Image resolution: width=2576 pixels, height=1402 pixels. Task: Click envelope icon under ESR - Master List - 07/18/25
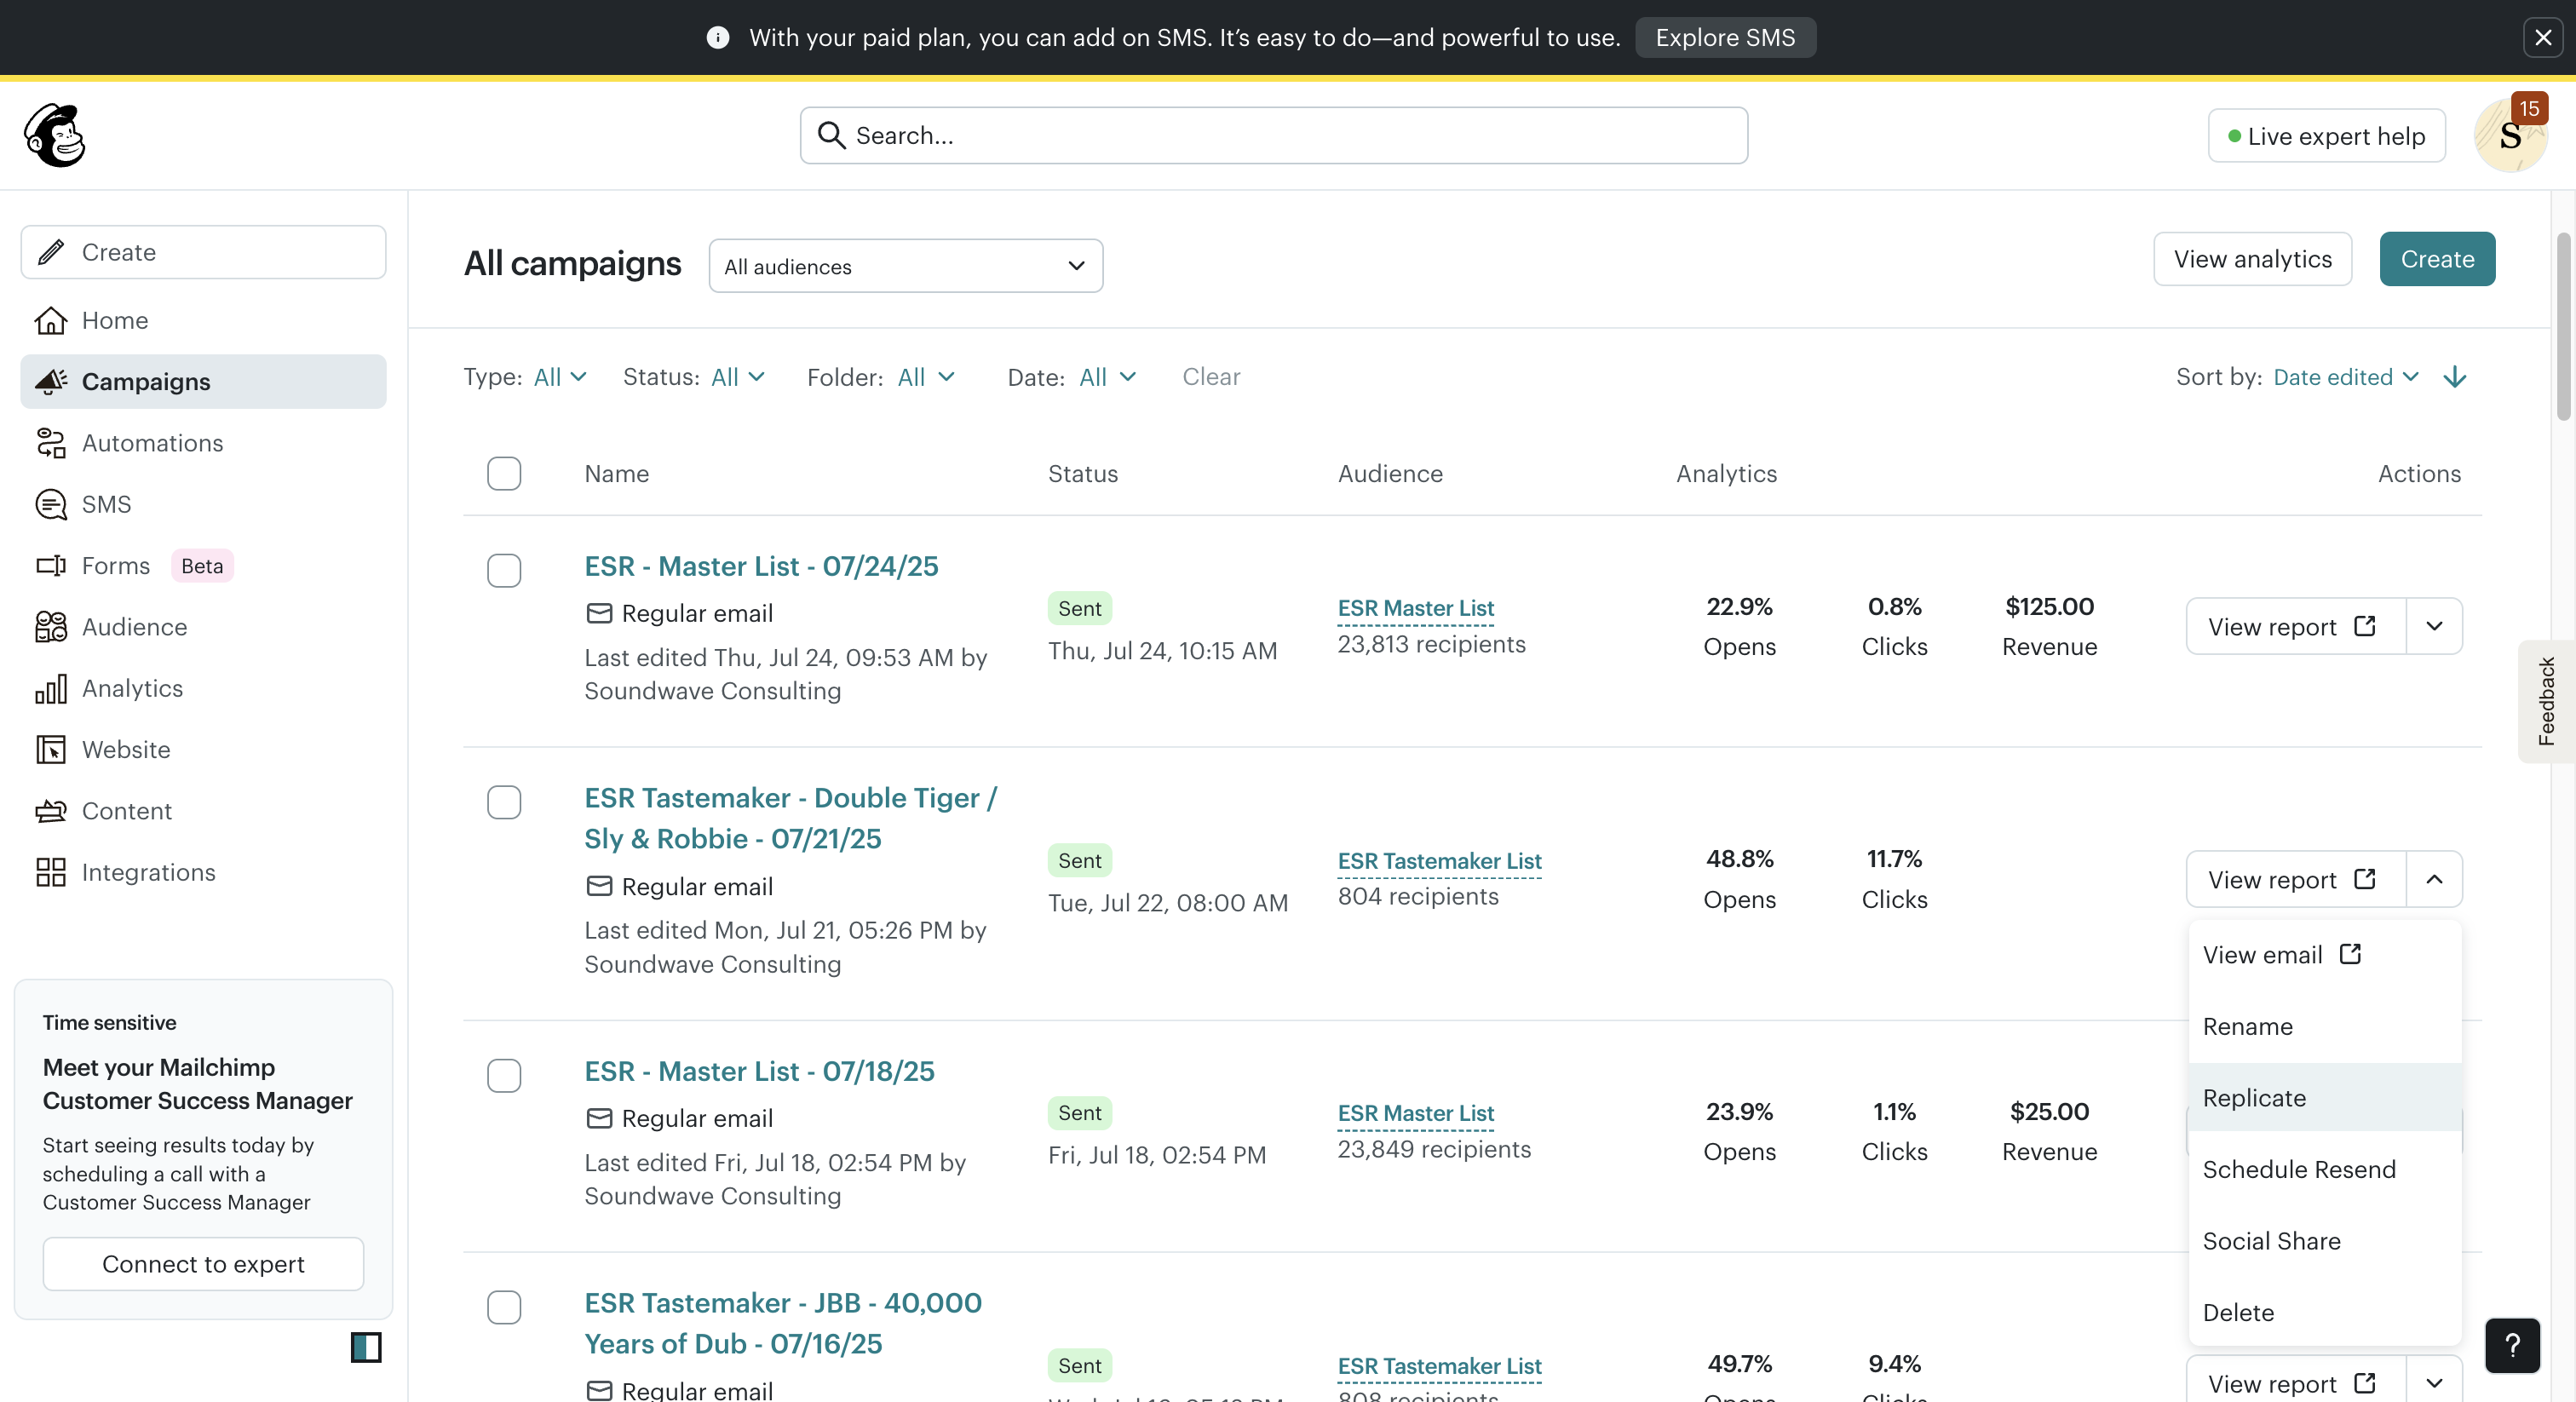pos(599,1118)
